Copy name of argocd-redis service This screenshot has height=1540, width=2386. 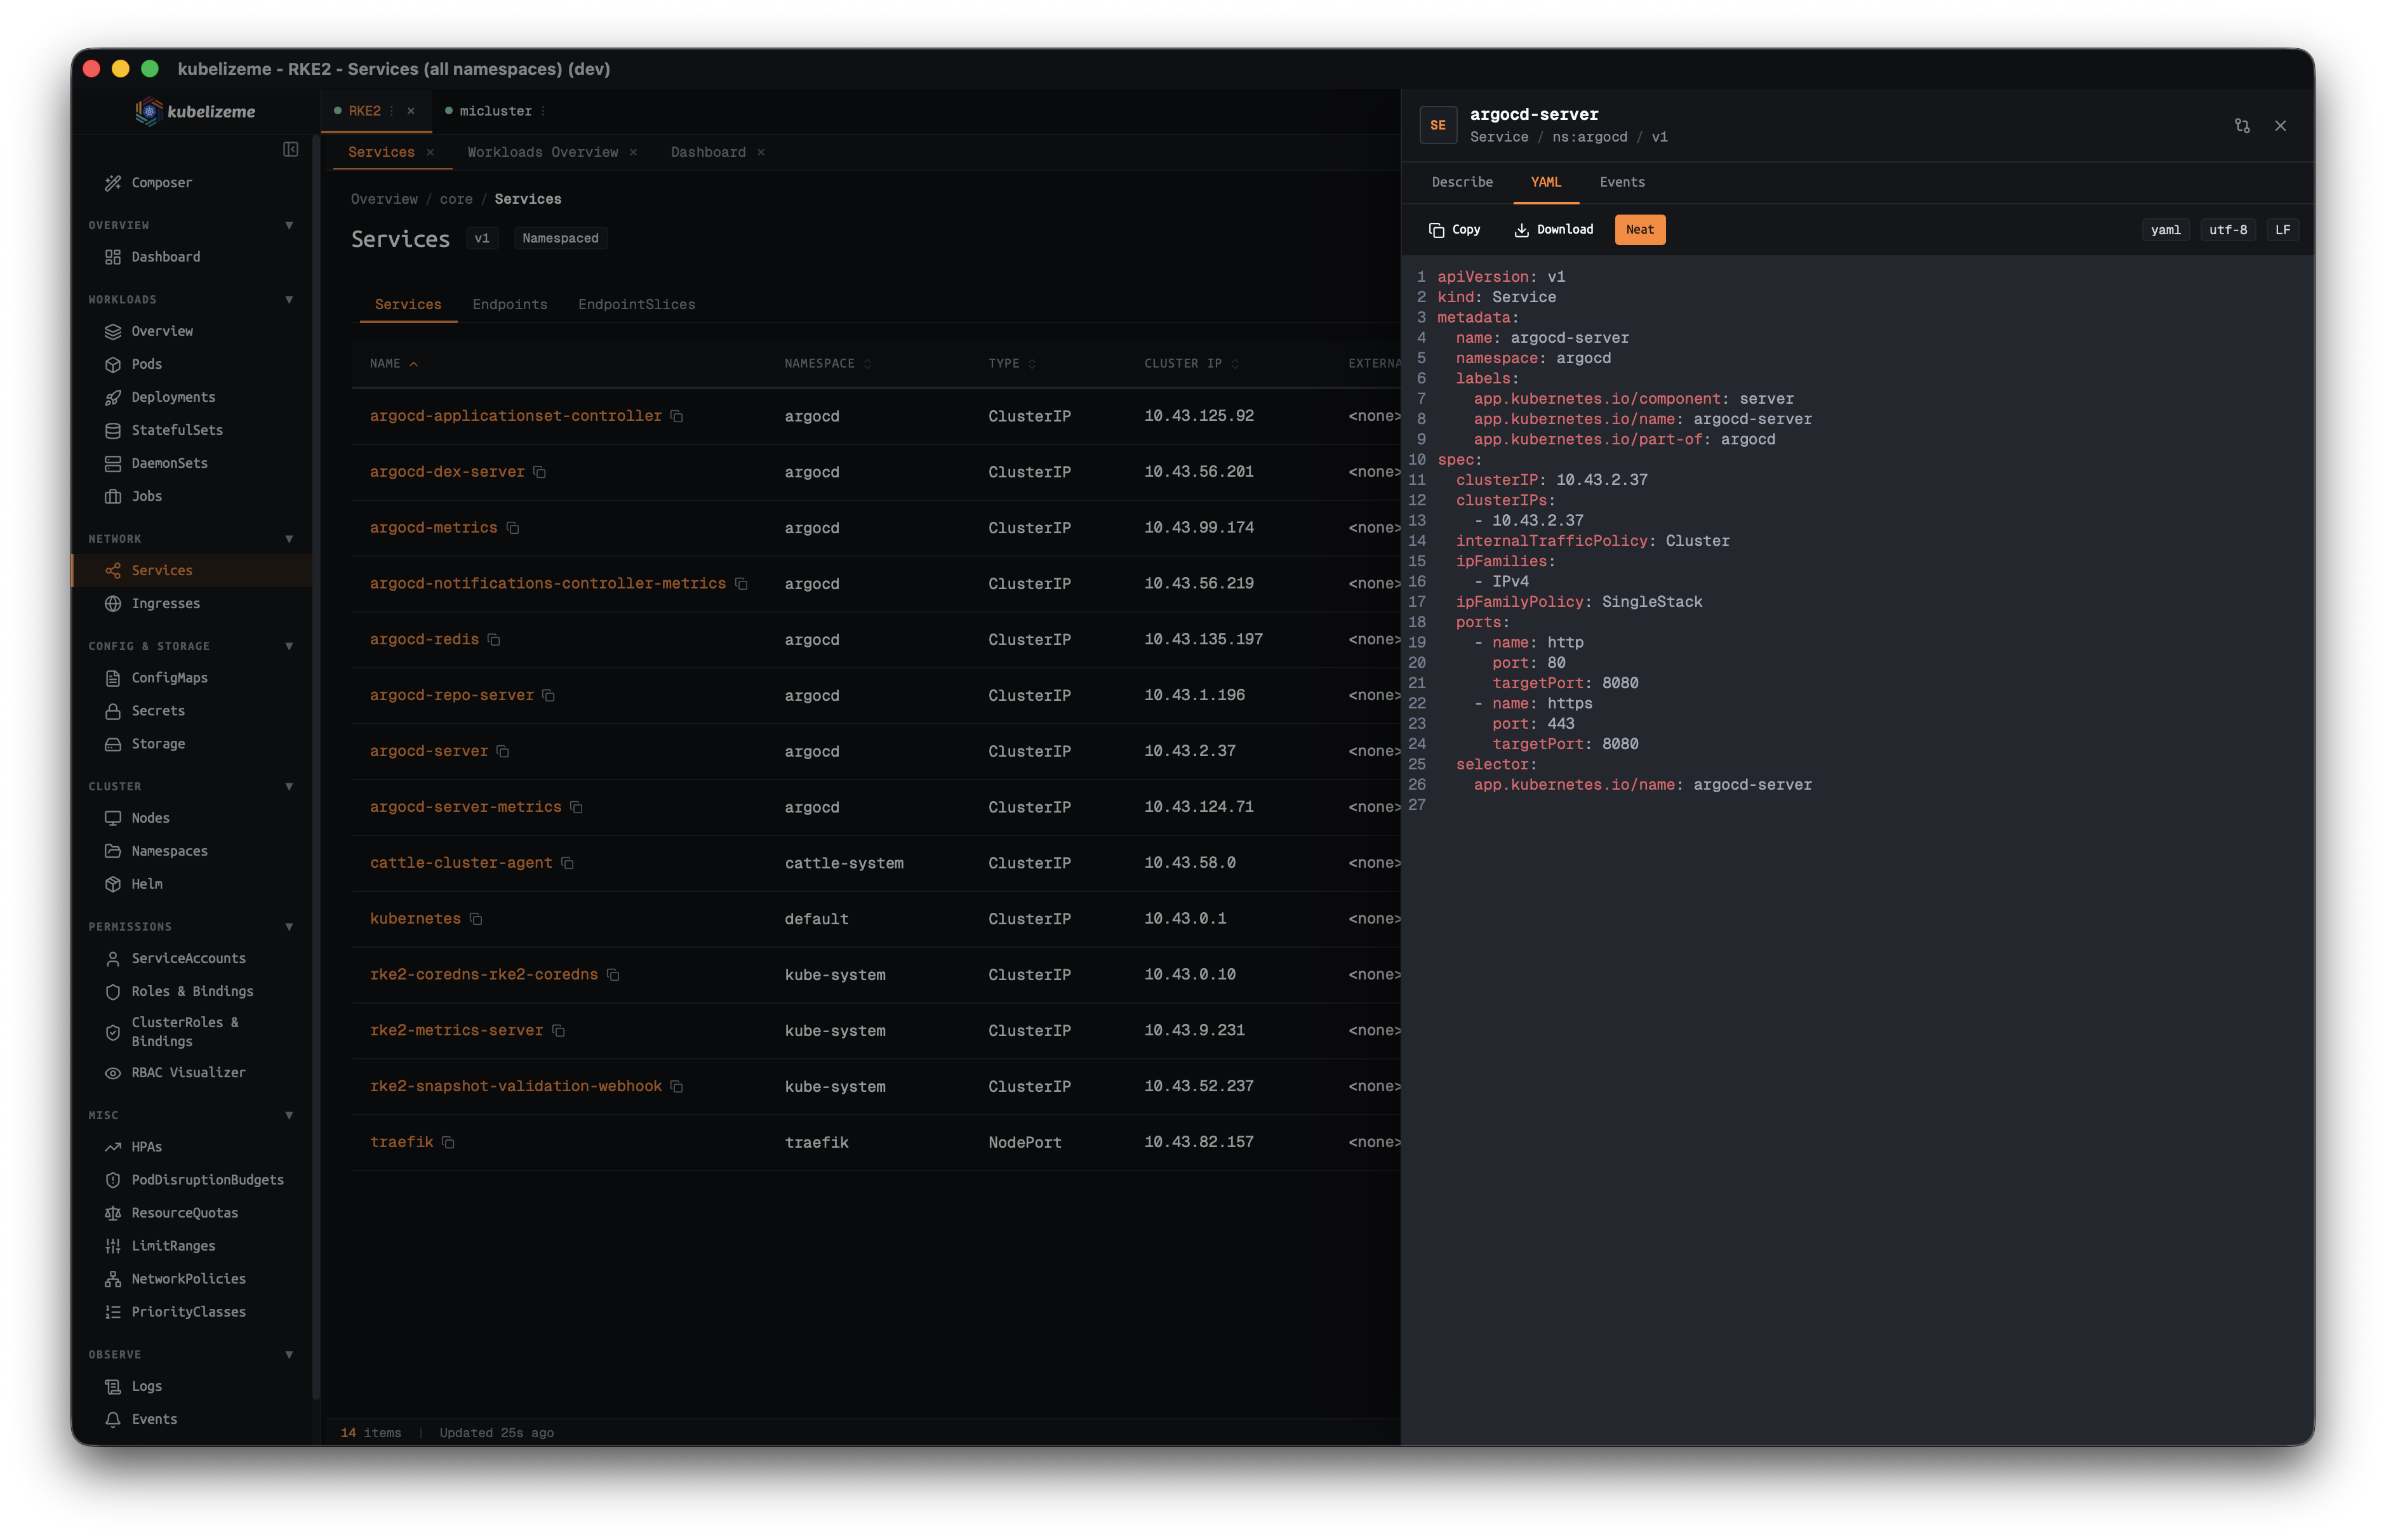point(494,640)
